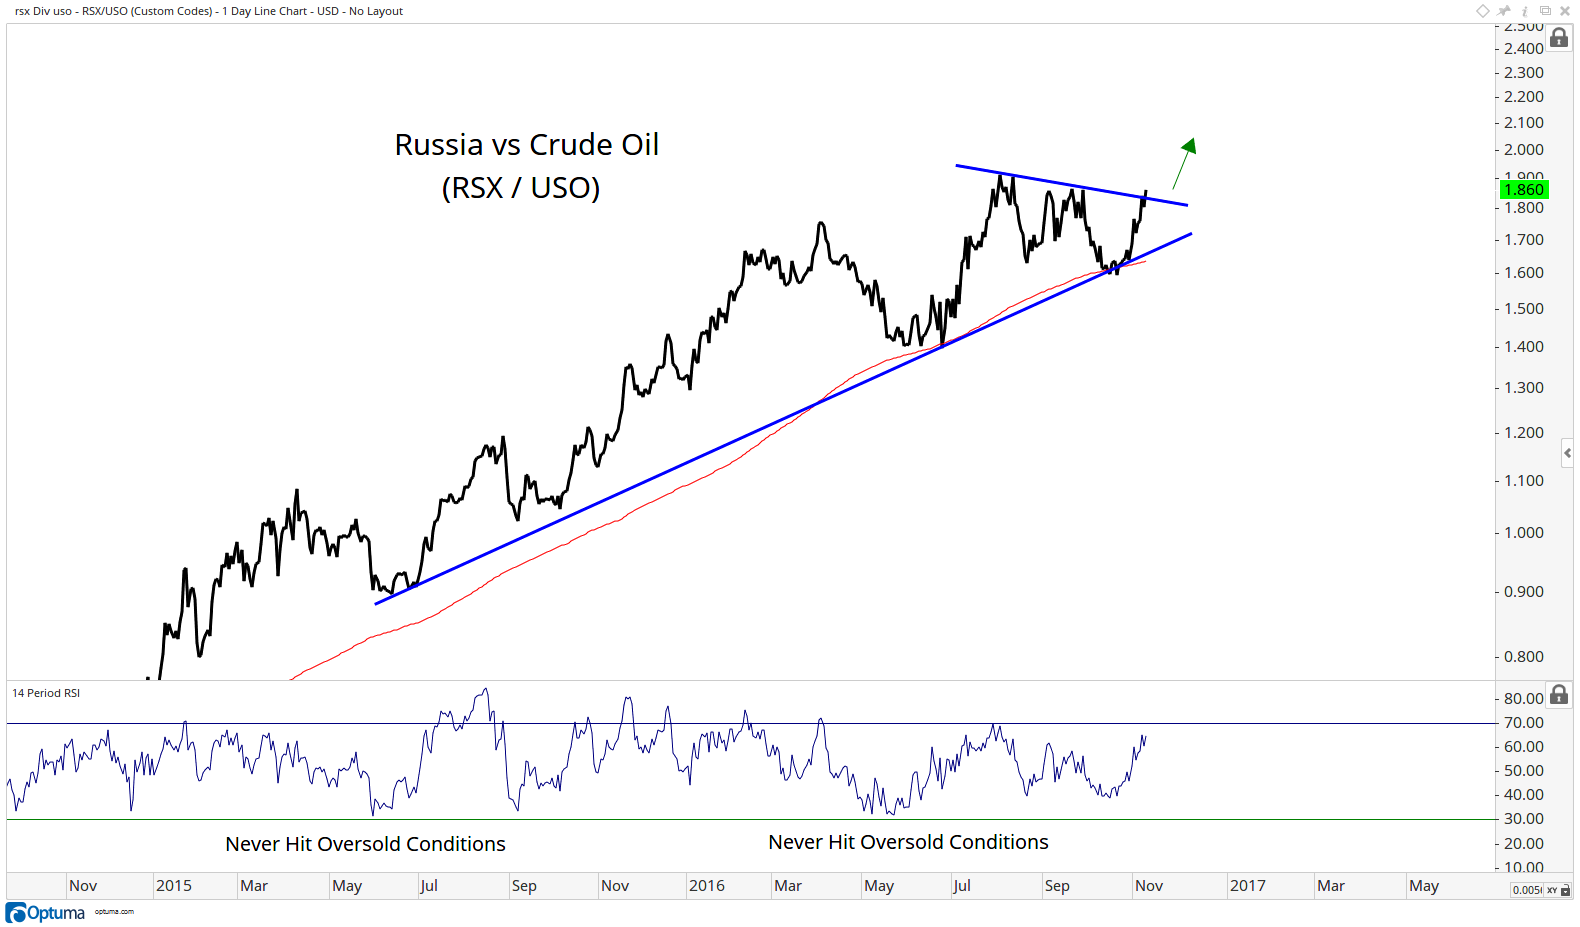Select the left 'Never Hit Oversold Conditions' note
Screen dimensions: 1580x927
(x=366, y=844)
